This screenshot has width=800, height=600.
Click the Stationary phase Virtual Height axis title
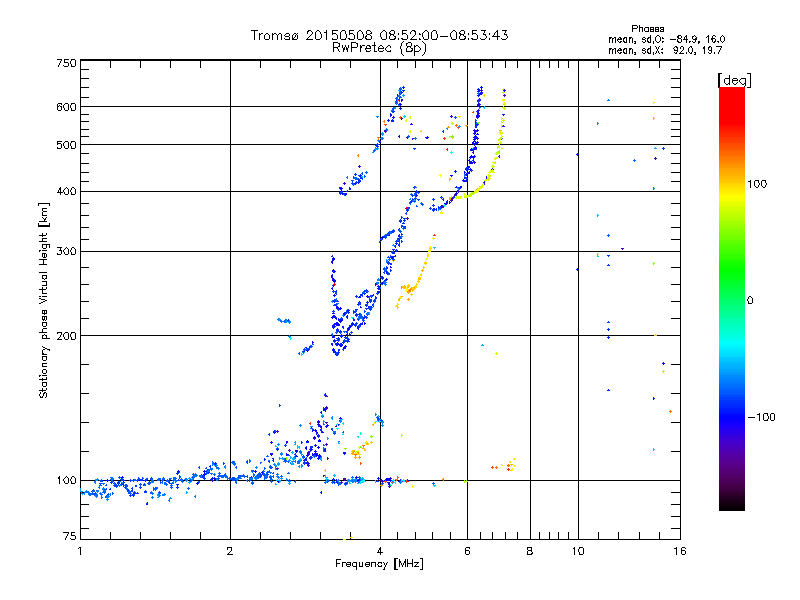coord(44,300)
